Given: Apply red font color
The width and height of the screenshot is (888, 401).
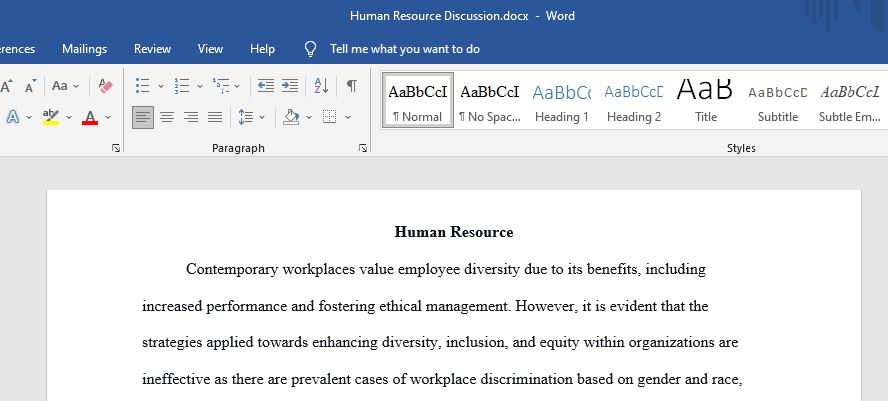Looking at the screenshot, I should 90,117.
